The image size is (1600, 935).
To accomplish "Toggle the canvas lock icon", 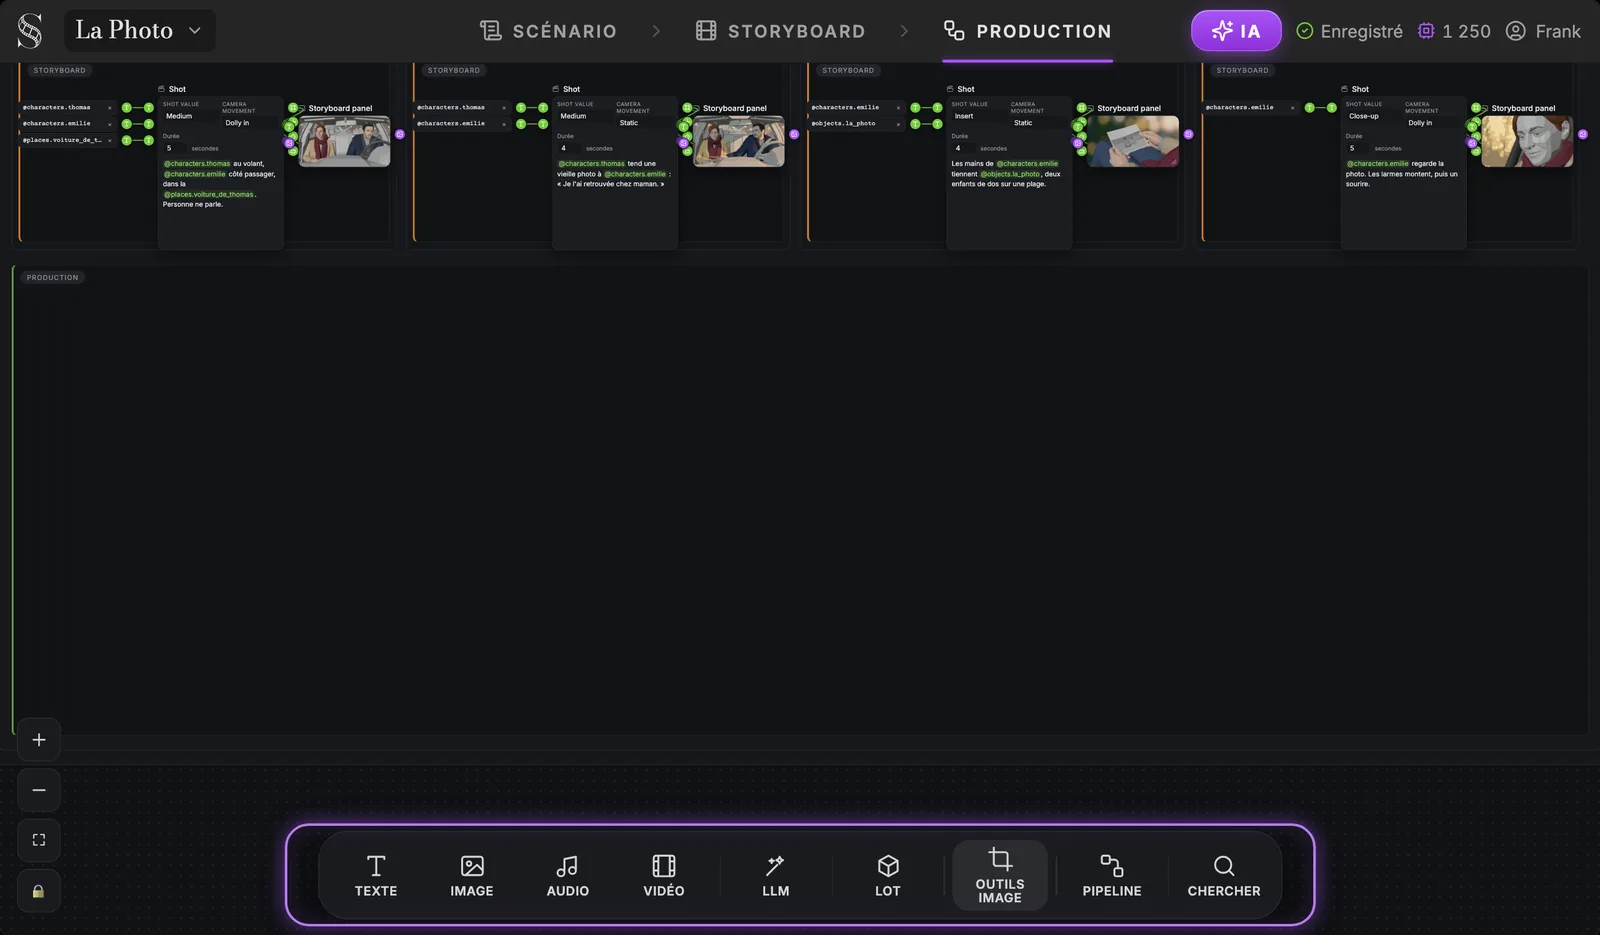I will point(39,891).
